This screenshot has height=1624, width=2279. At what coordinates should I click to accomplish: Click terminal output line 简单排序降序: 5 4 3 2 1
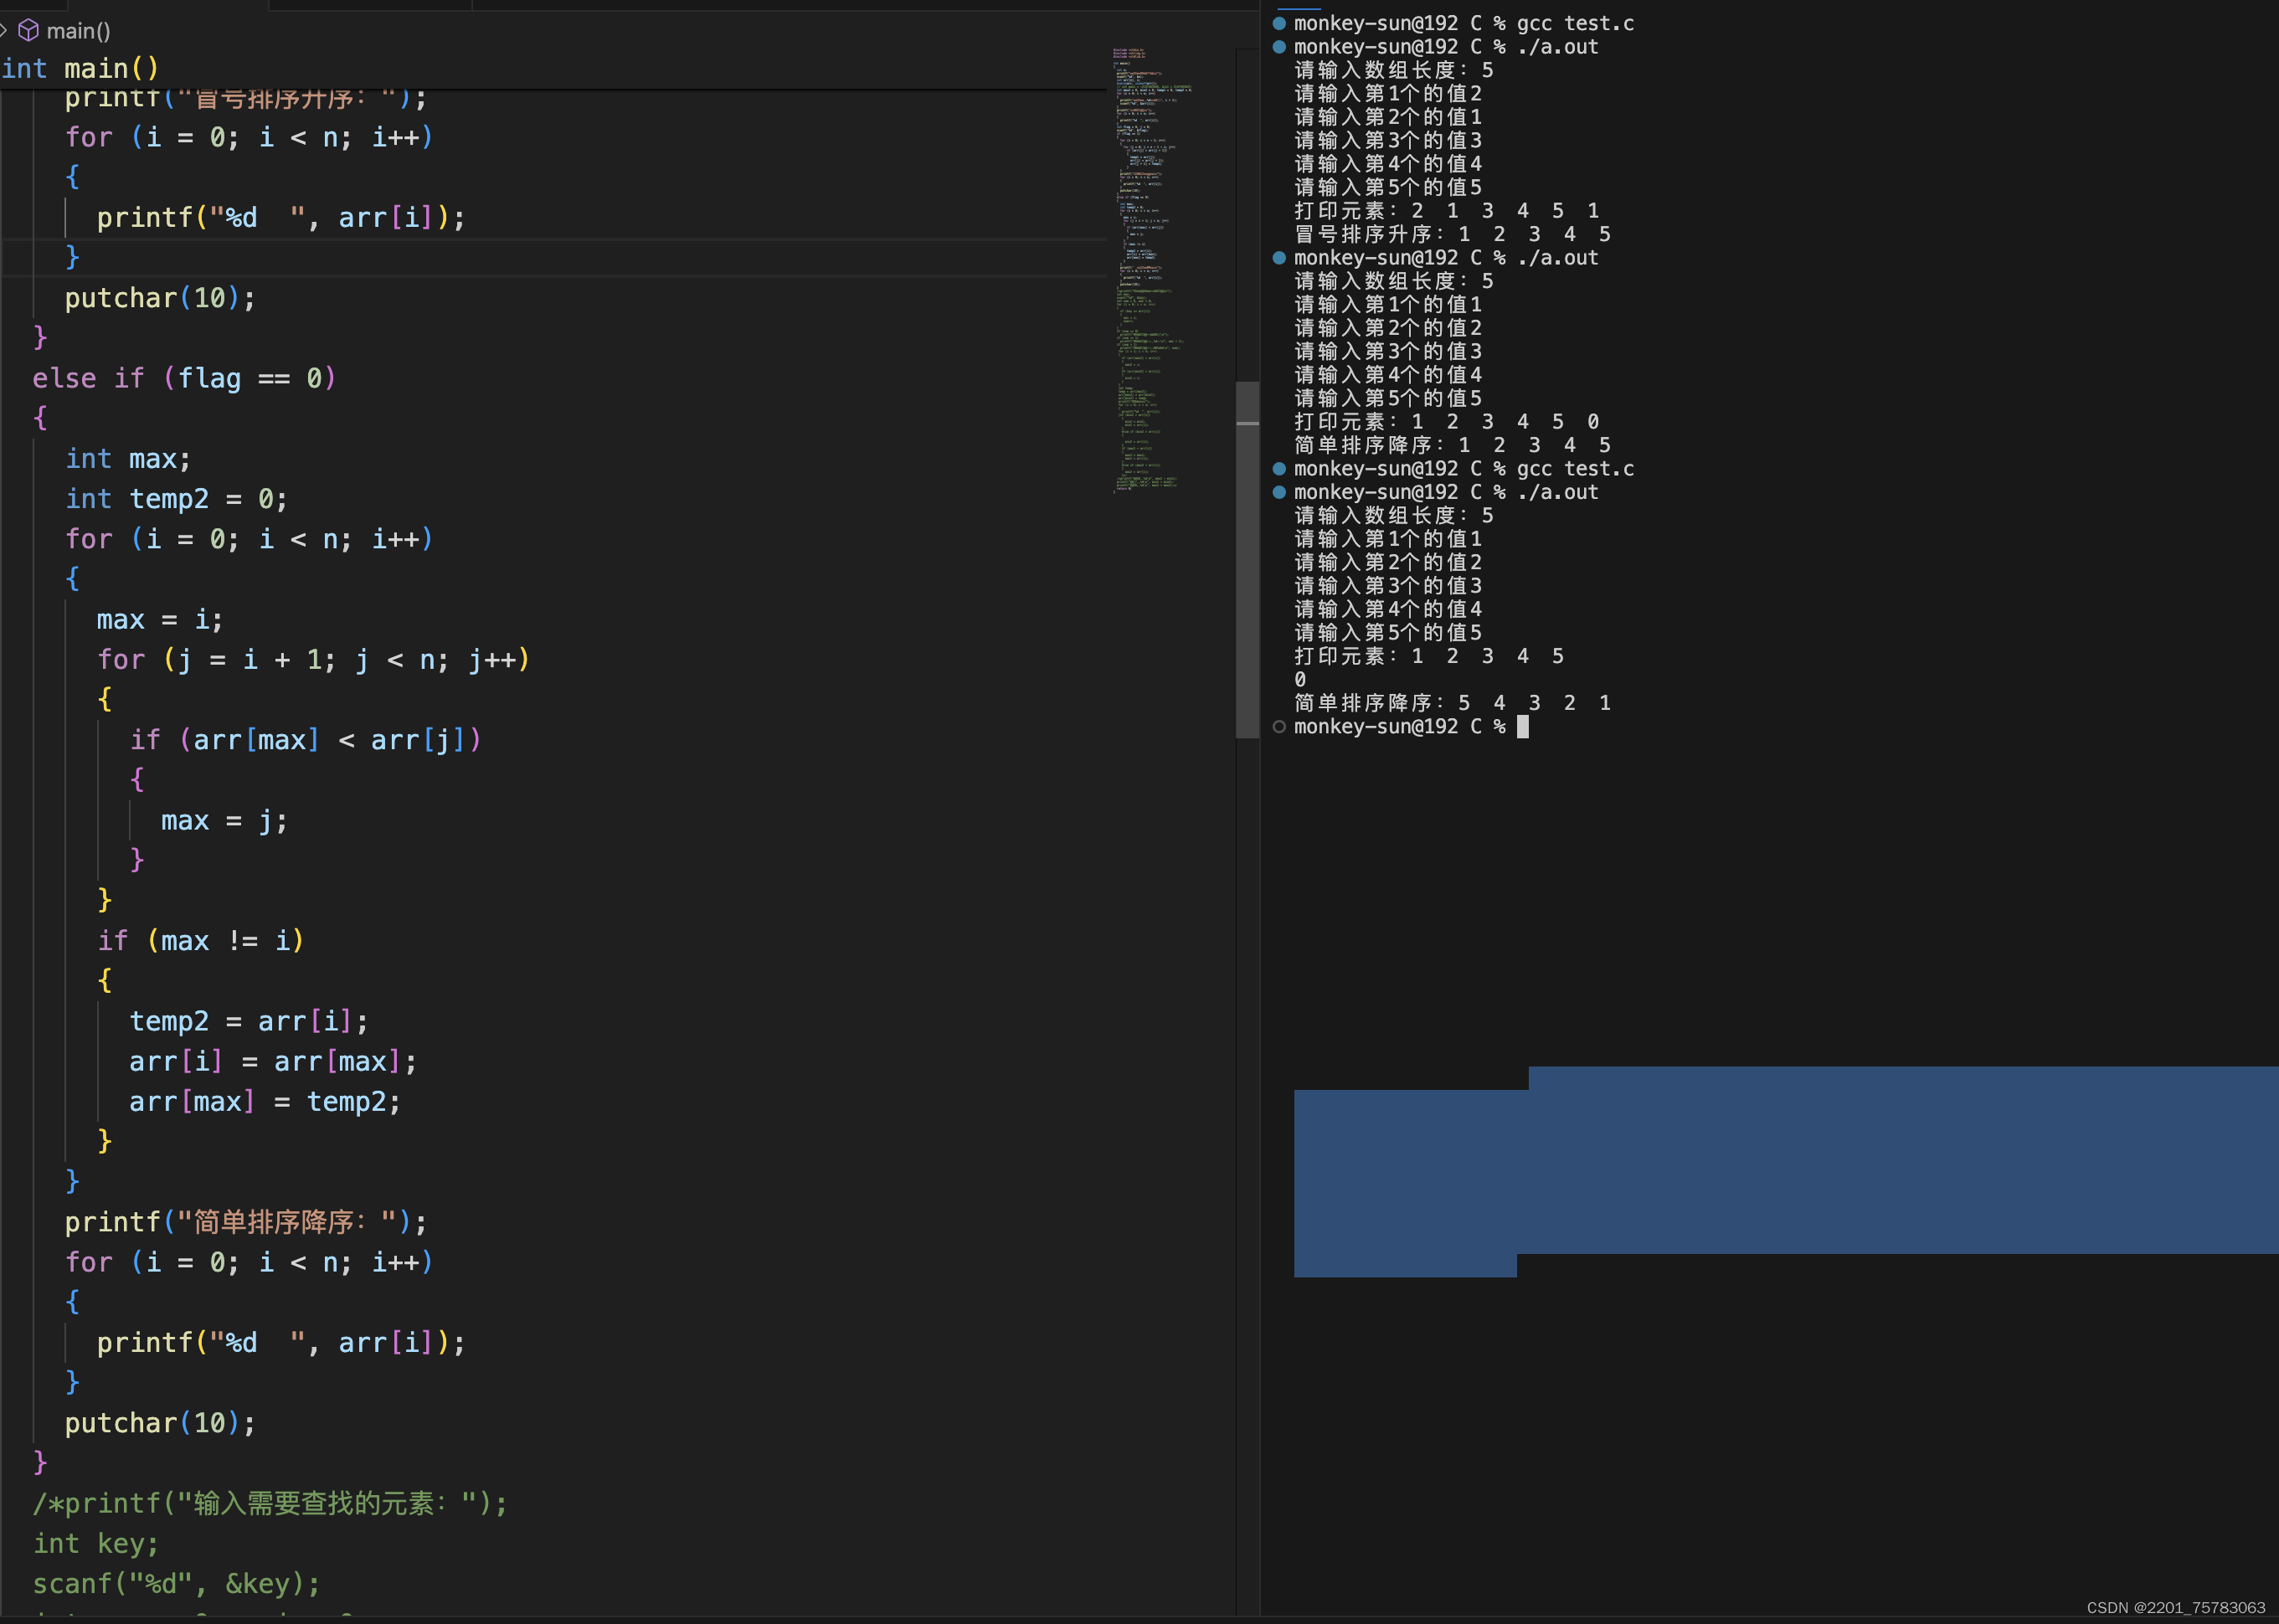click(1452, 703)
